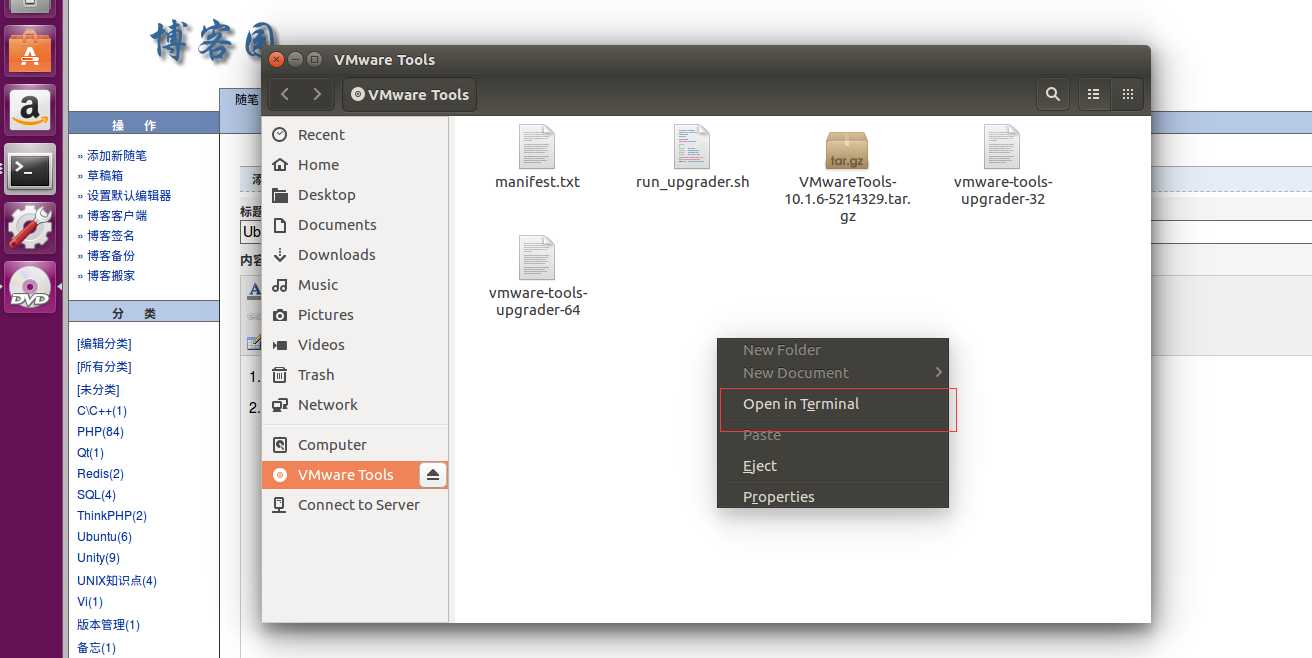Go back with the left arrow button
Screen dimensions: 1312x658
(x=285, y=94)
